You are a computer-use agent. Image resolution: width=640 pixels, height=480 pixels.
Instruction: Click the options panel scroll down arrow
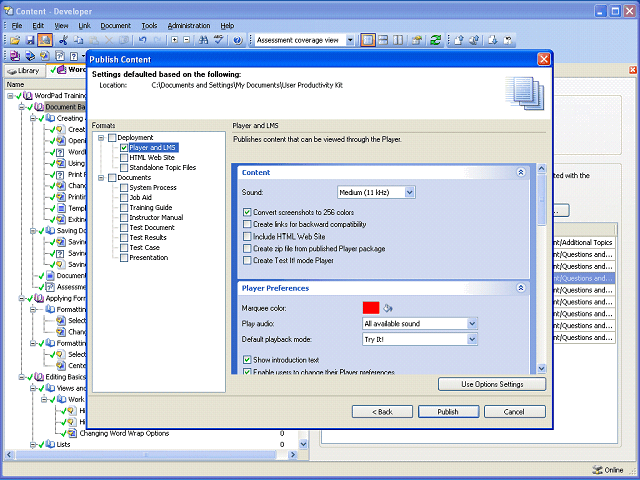(541, 368)
